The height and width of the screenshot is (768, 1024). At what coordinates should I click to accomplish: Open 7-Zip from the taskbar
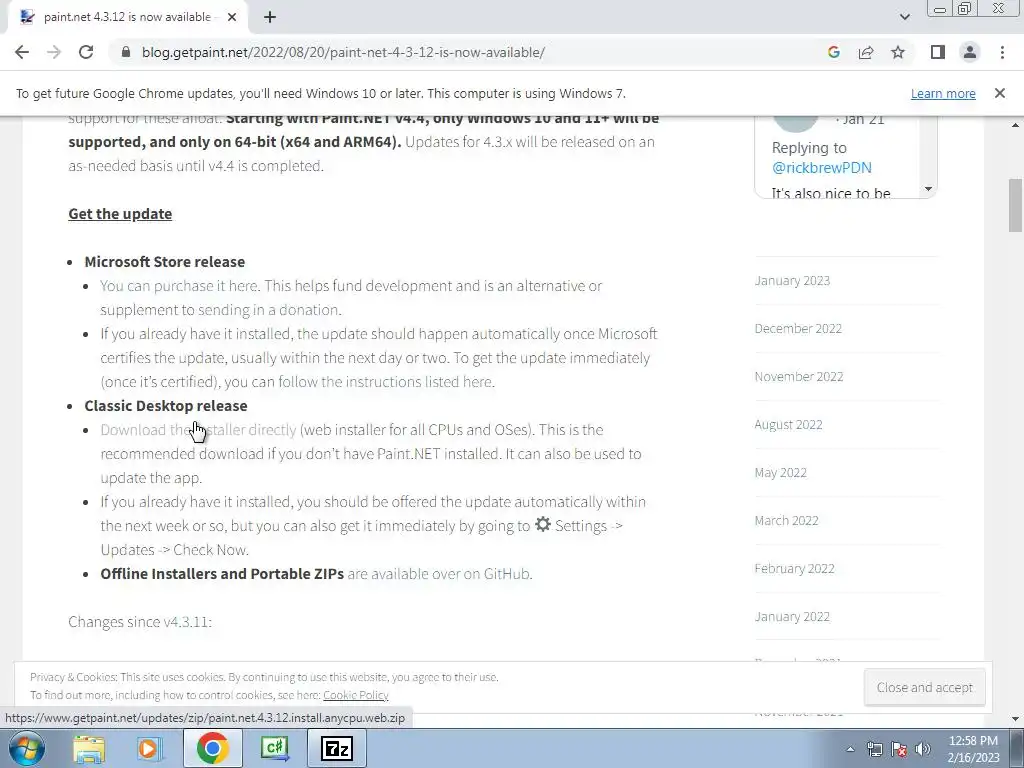[336, 748]
